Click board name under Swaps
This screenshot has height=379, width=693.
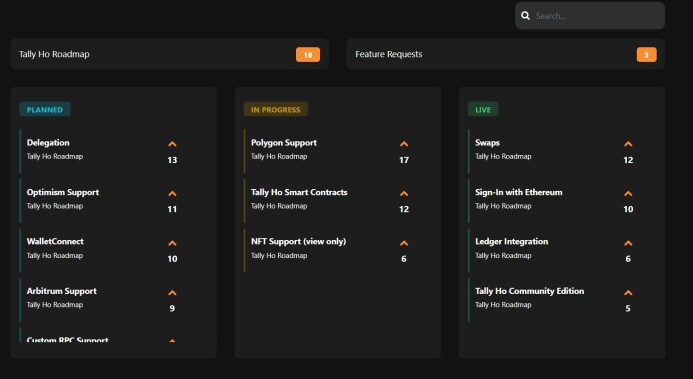pyautogui.click(x=503, y=156)
